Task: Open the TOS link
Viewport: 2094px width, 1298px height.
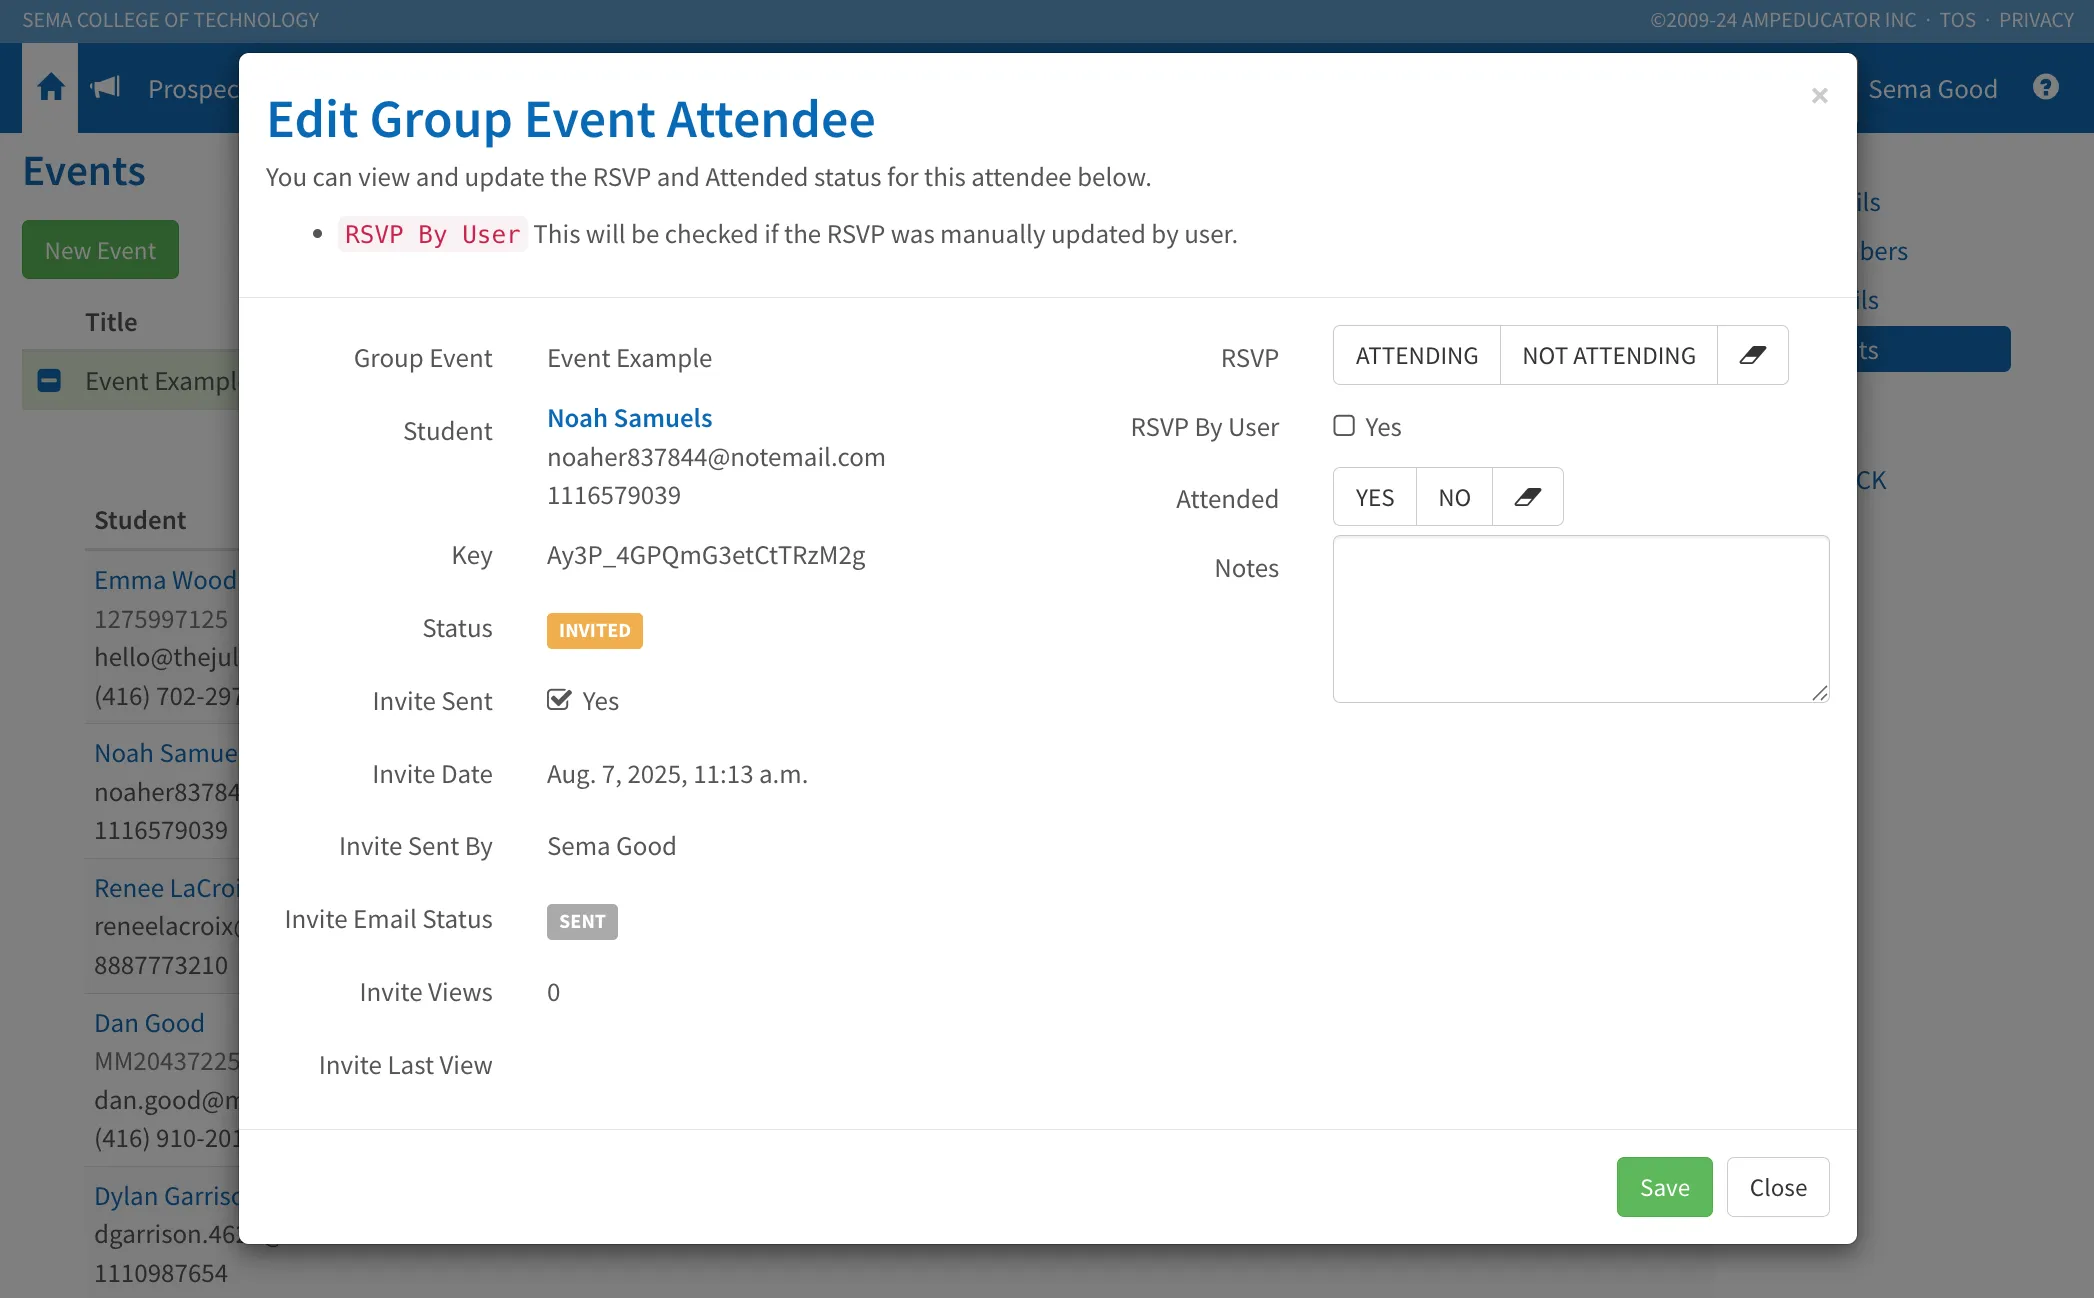Action: [x=1957, y=20]
